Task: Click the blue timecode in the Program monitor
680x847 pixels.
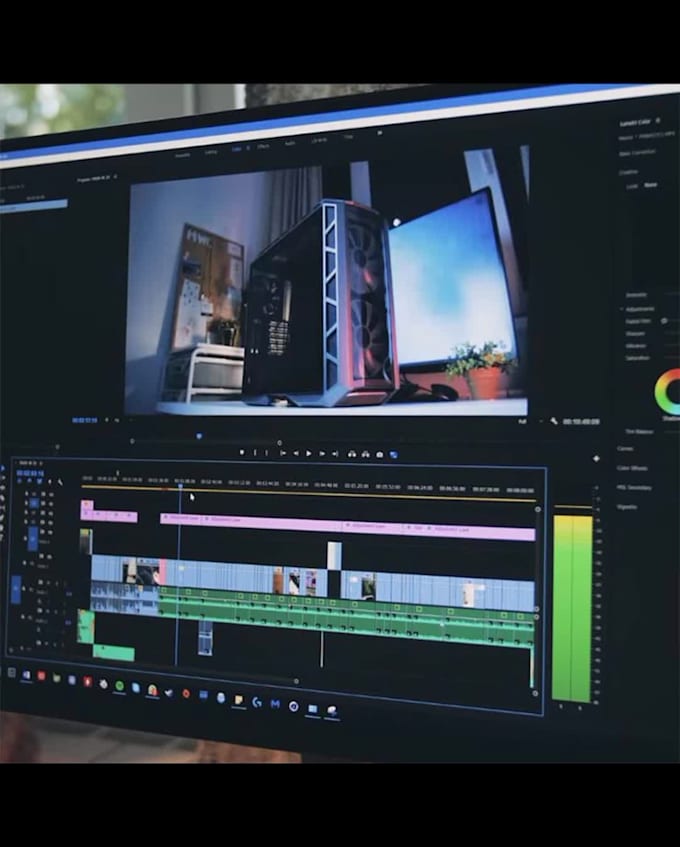Action: [85, 420]
